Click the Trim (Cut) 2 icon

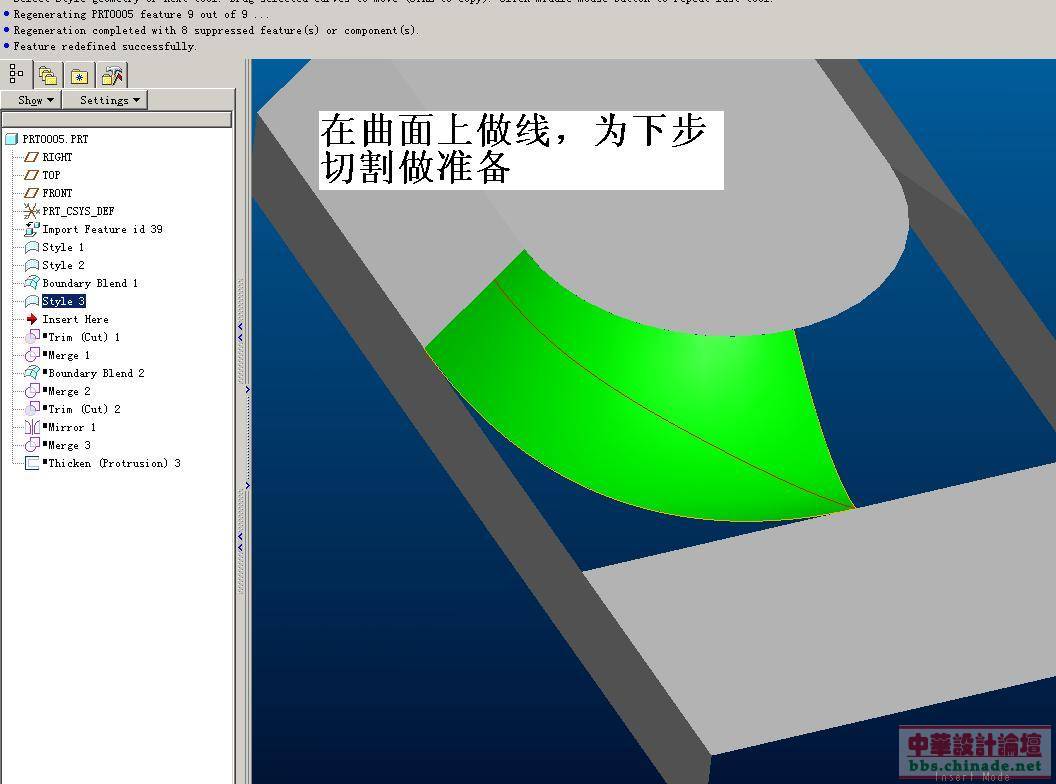pyautogui.click(x=32, y=409)
